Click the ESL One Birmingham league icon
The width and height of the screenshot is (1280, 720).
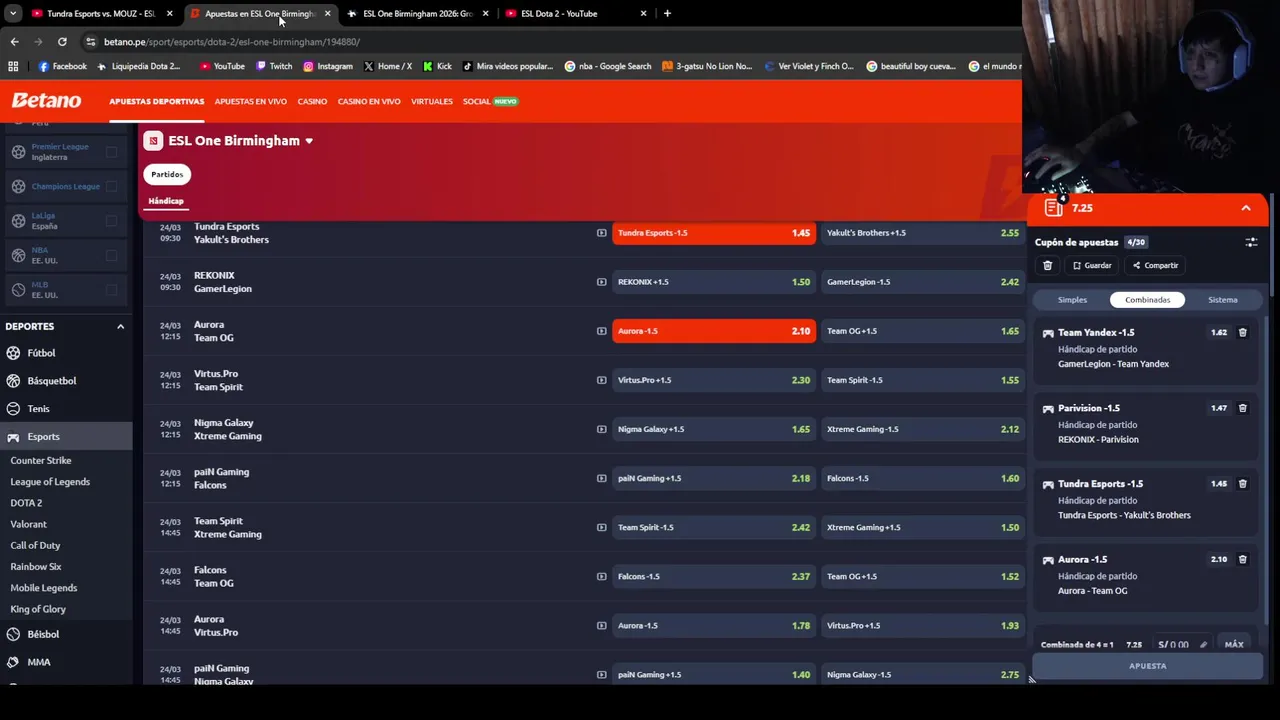(x=153, y=141)
